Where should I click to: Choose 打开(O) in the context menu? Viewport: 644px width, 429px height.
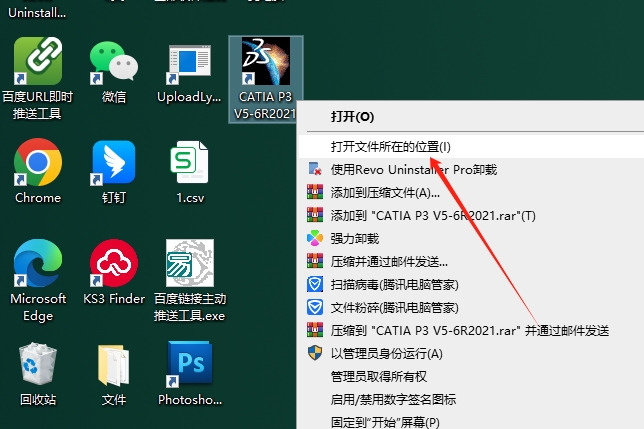click(x=352, y=117)
